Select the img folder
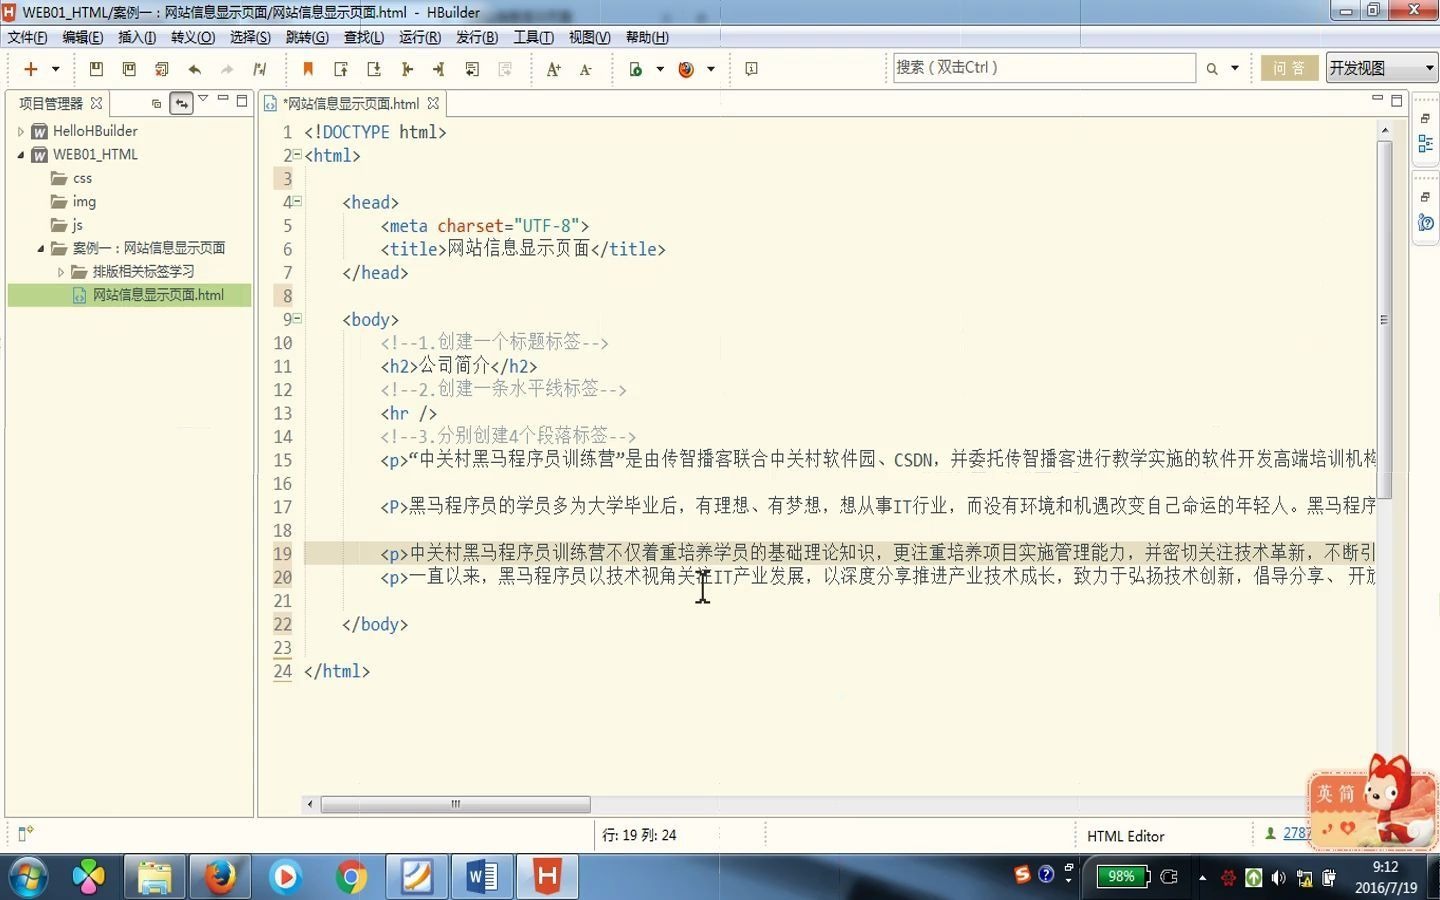The width and height of the screenshot is (1440, 900). point(84,202)
